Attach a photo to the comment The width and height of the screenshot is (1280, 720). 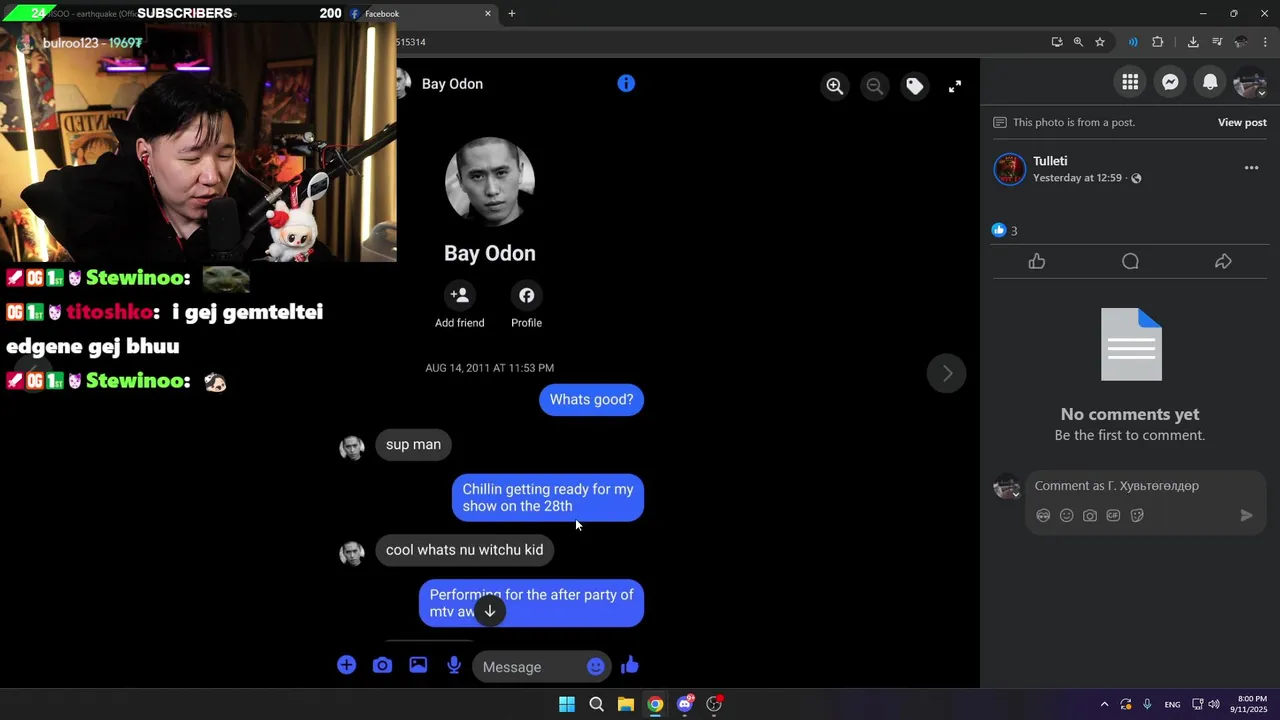click(1090, 516)
